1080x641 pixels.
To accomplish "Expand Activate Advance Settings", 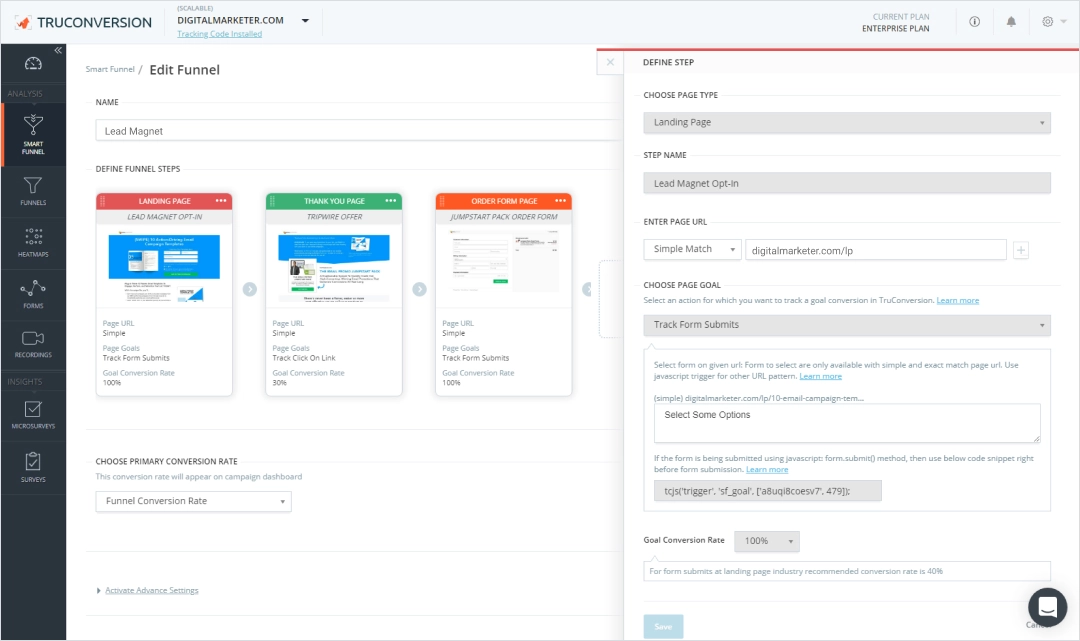I will tap(151, 590).
